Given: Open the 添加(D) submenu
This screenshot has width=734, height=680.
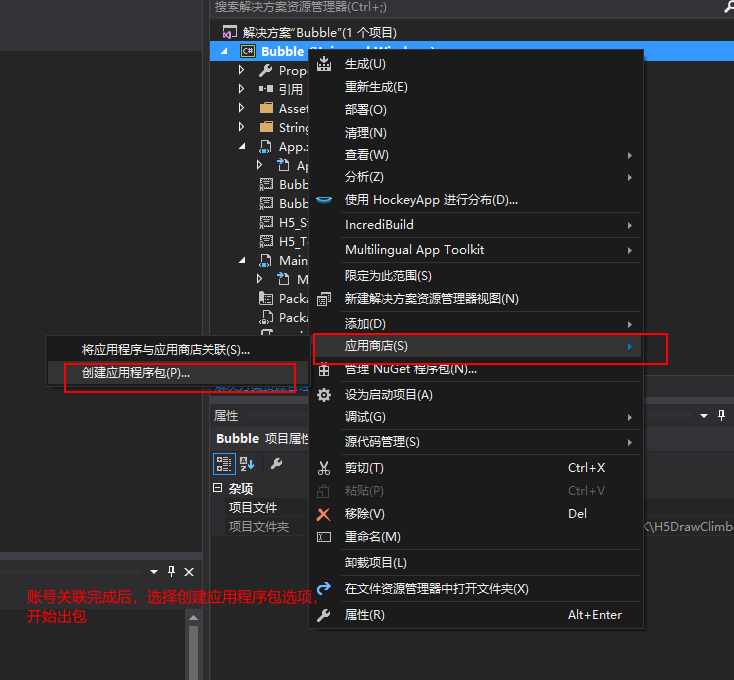Looking at the screenshot, I should (x=365, y=324).
